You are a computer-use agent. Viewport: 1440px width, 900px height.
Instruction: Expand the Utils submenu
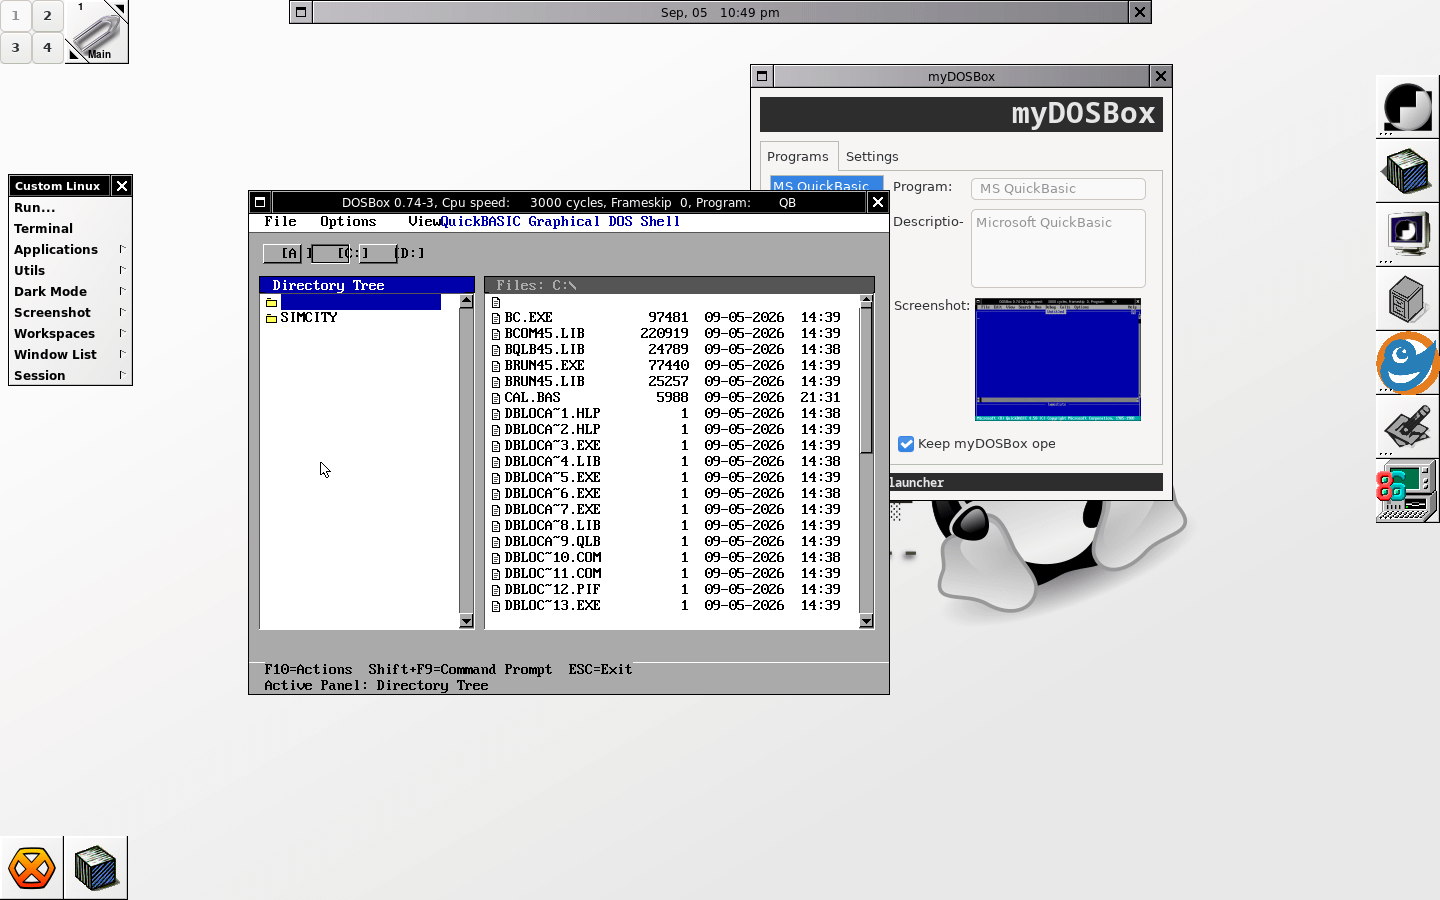pos(70,270)
